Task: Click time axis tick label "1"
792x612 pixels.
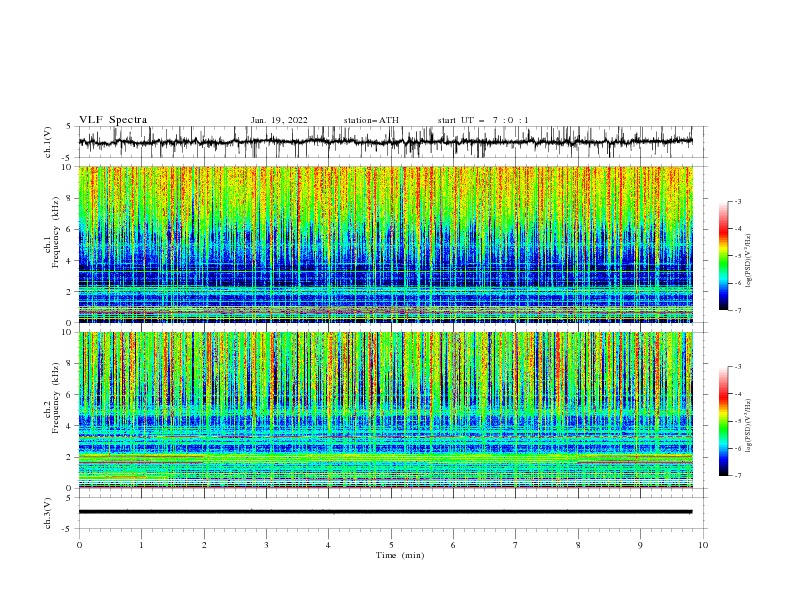Action: (141, 545)
